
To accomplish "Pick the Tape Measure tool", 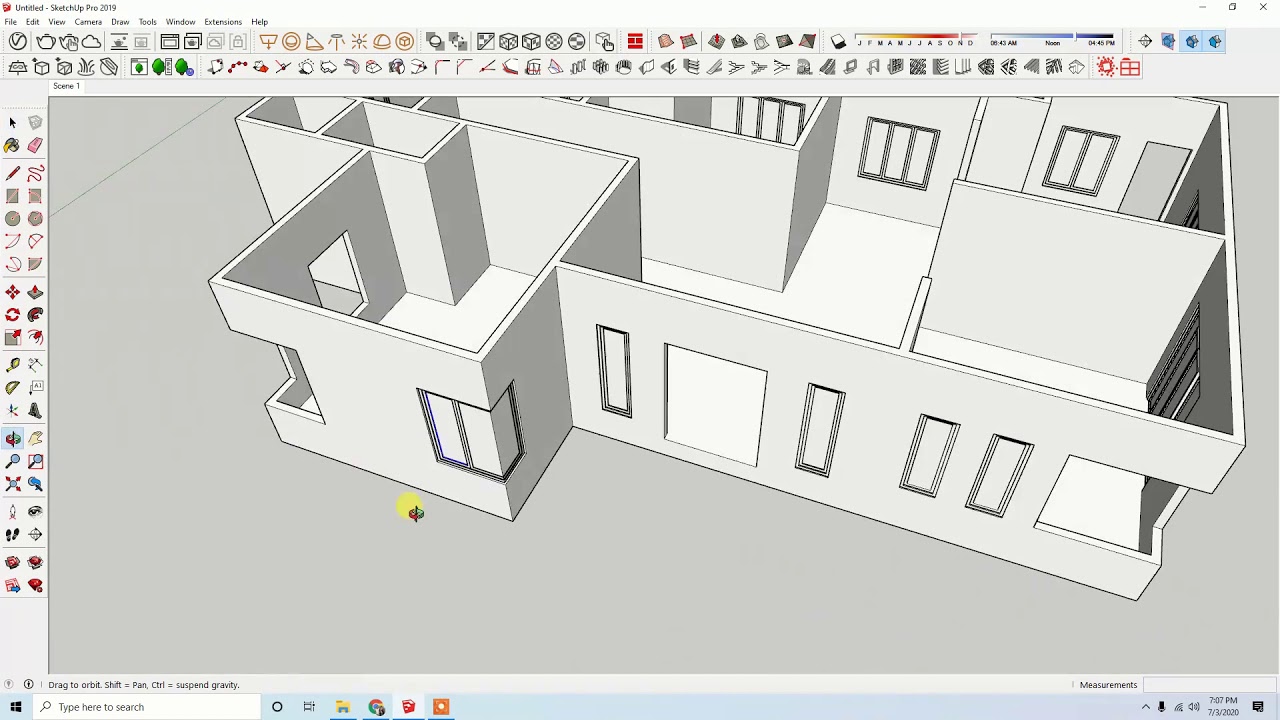I will click(13, 365).
